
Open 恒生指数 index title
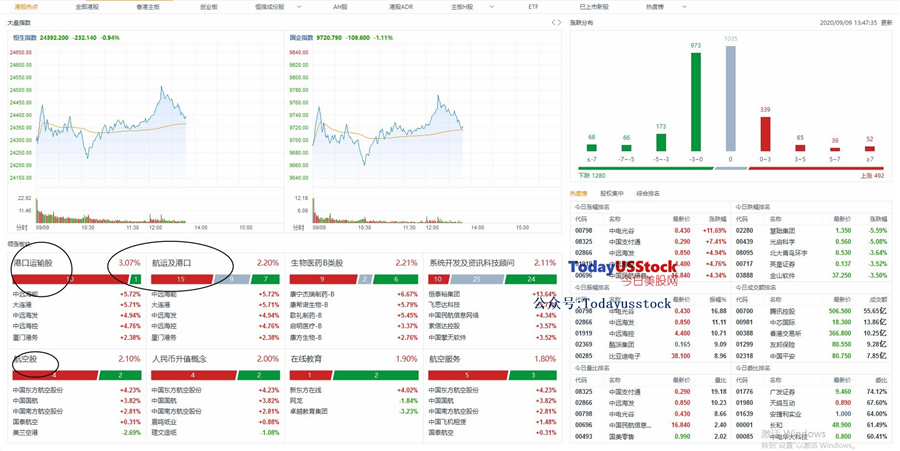25,37
